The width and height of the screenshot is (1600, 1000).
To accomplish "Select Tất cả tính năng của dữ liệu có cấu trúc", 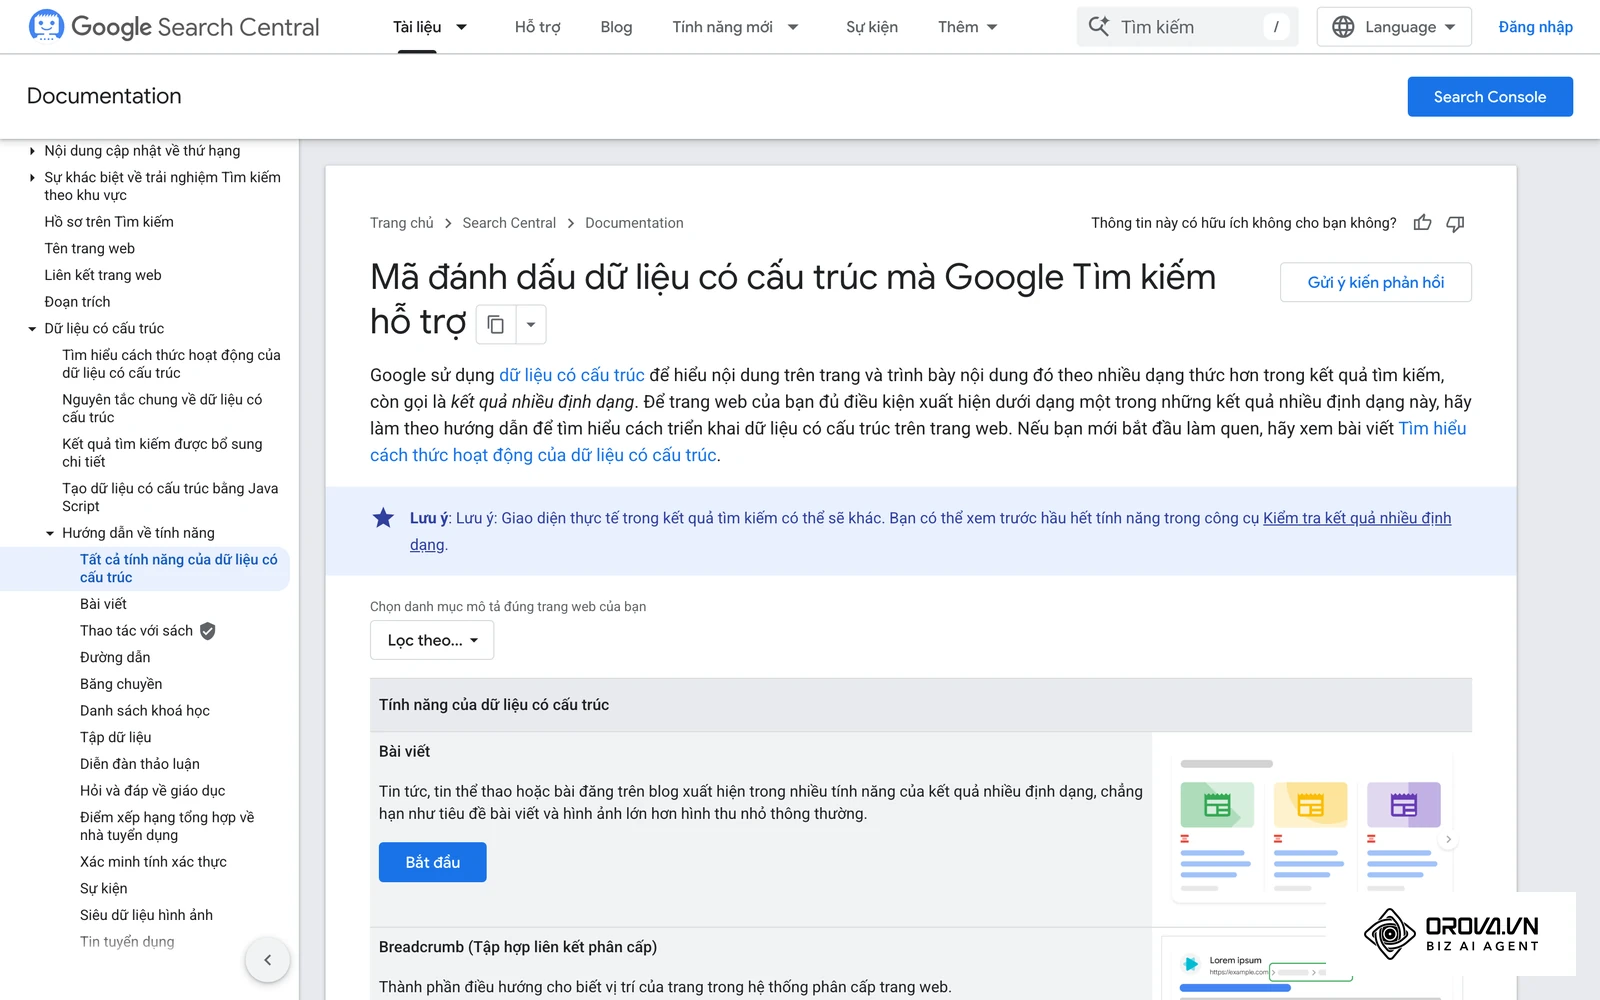I will [x=179, y=568].
